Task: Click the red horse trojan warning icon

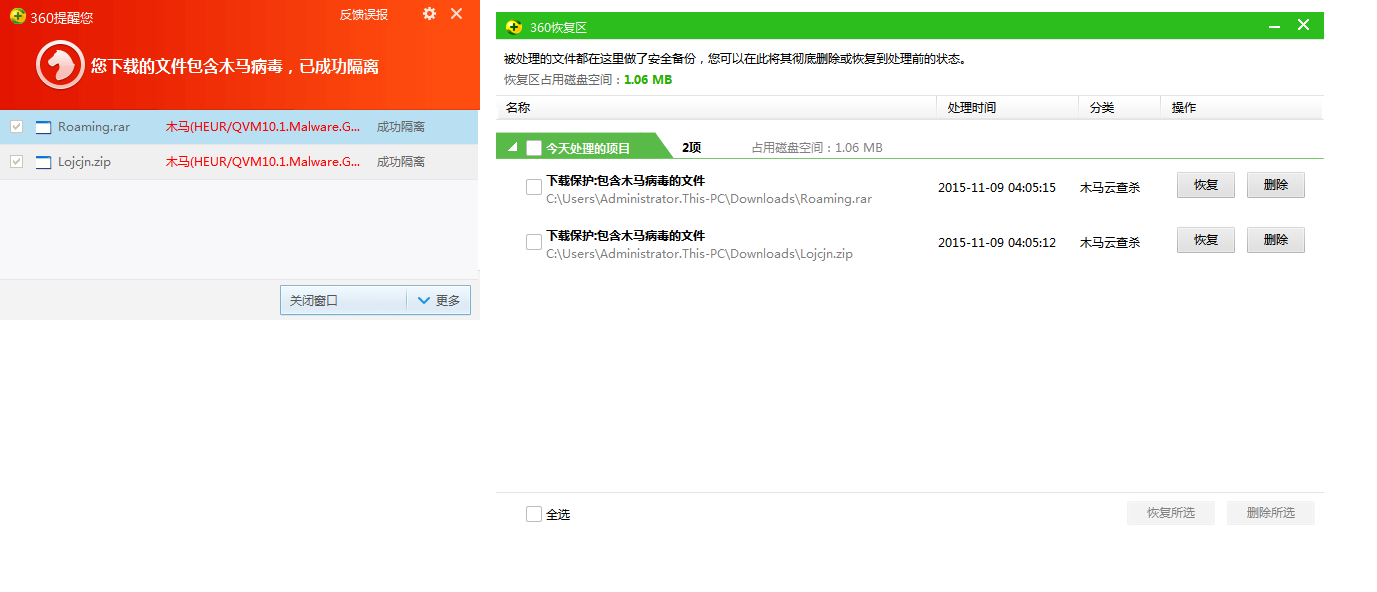Action: click(x=60, y=65)
